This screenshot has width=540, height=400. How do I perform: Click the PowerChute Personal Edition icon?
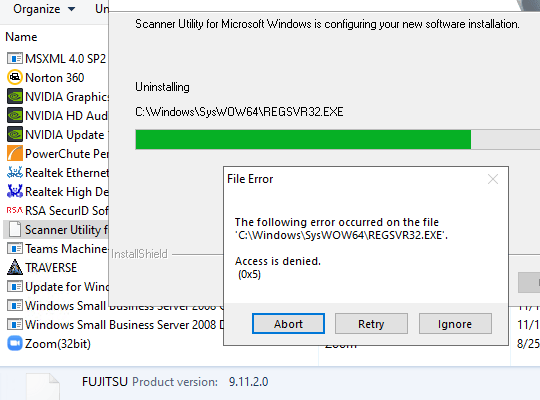tap(15, 153)
